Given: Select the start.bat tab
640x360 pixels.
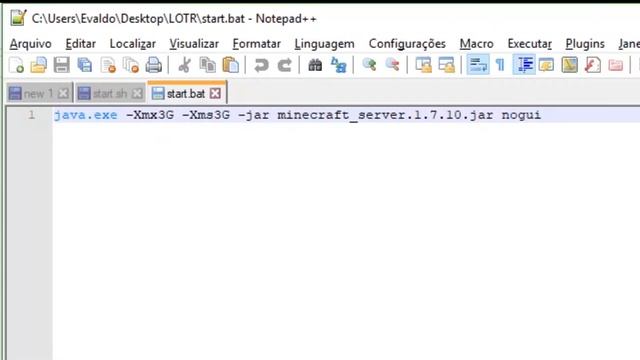Looking at the screenshot, I should pos(187,93).
